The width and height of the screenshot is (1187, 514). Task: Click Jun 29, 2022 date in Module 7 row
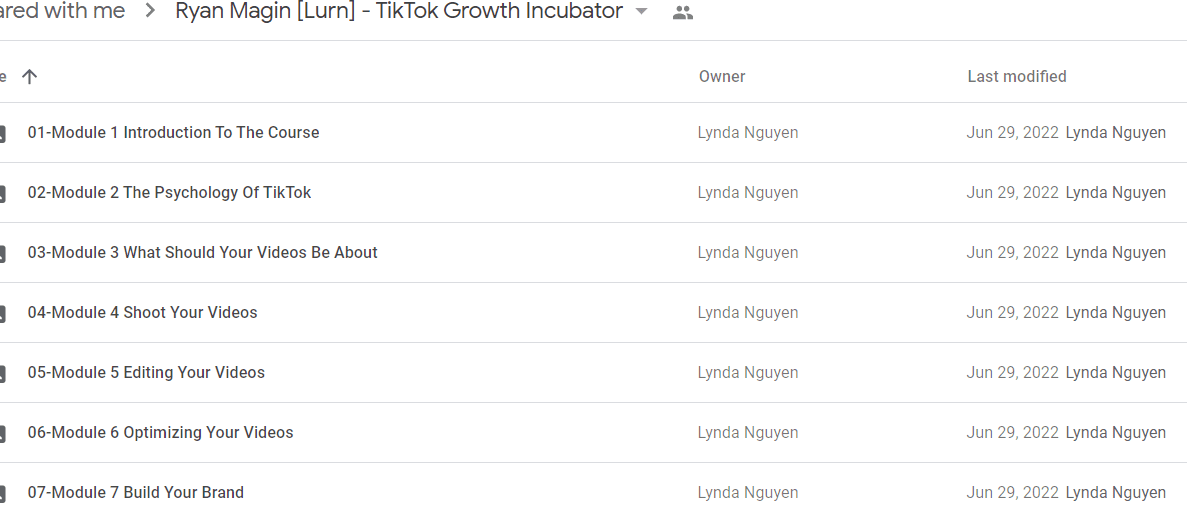[x=1012, y=493]
